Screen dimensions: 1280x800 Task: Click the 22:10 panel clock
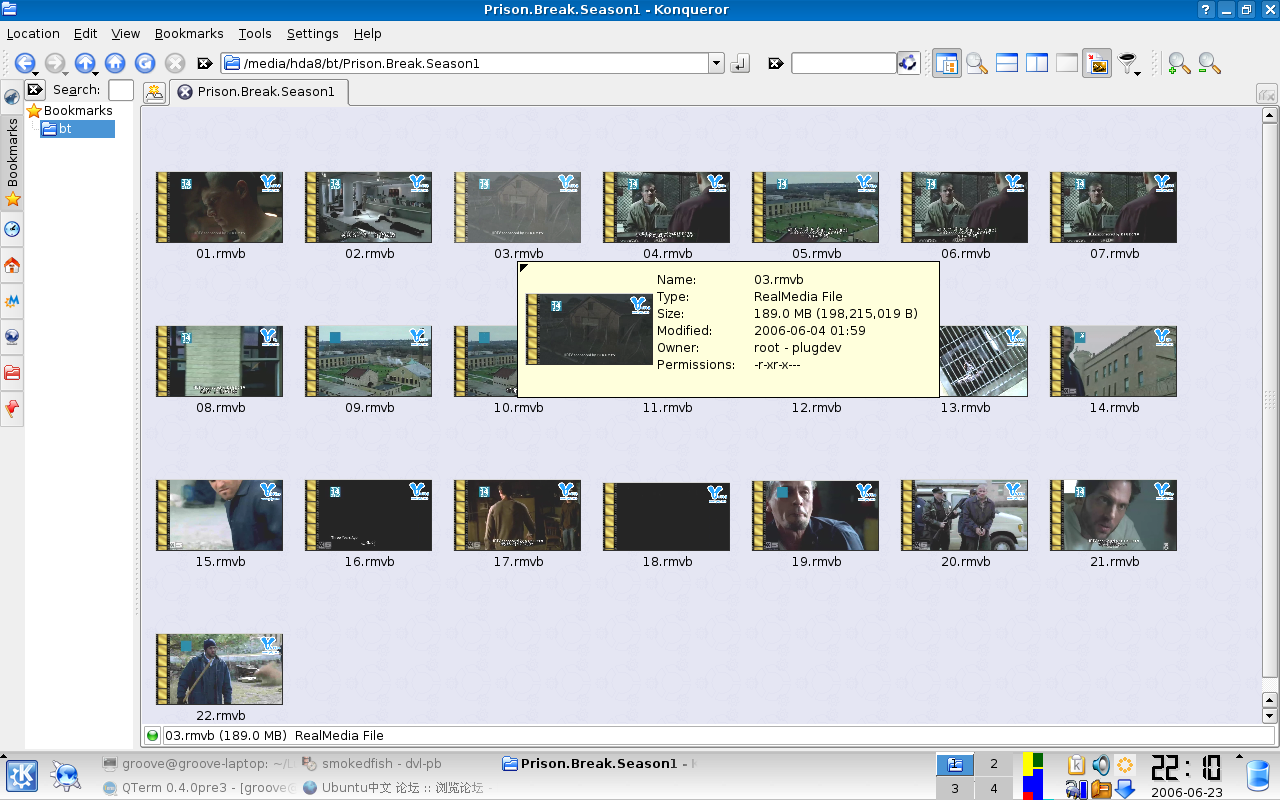point(1186,768)
